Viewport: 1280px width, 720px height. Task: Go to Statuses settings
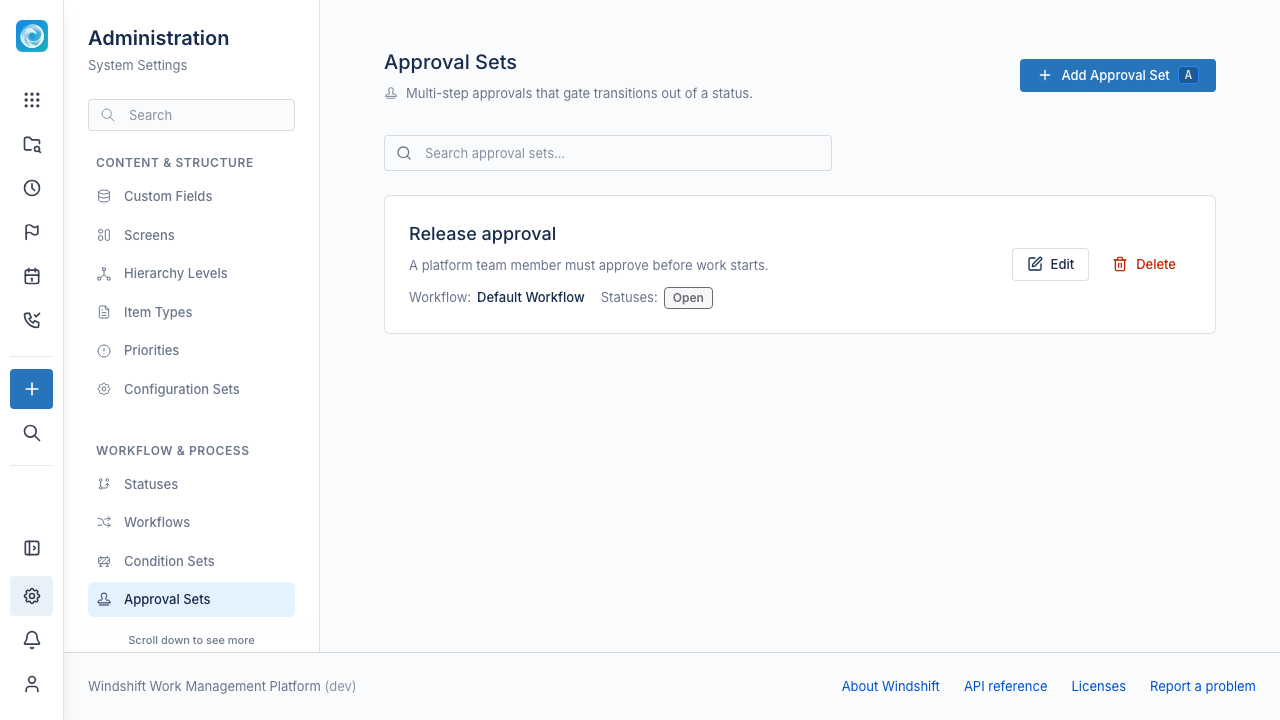[191, 484]
